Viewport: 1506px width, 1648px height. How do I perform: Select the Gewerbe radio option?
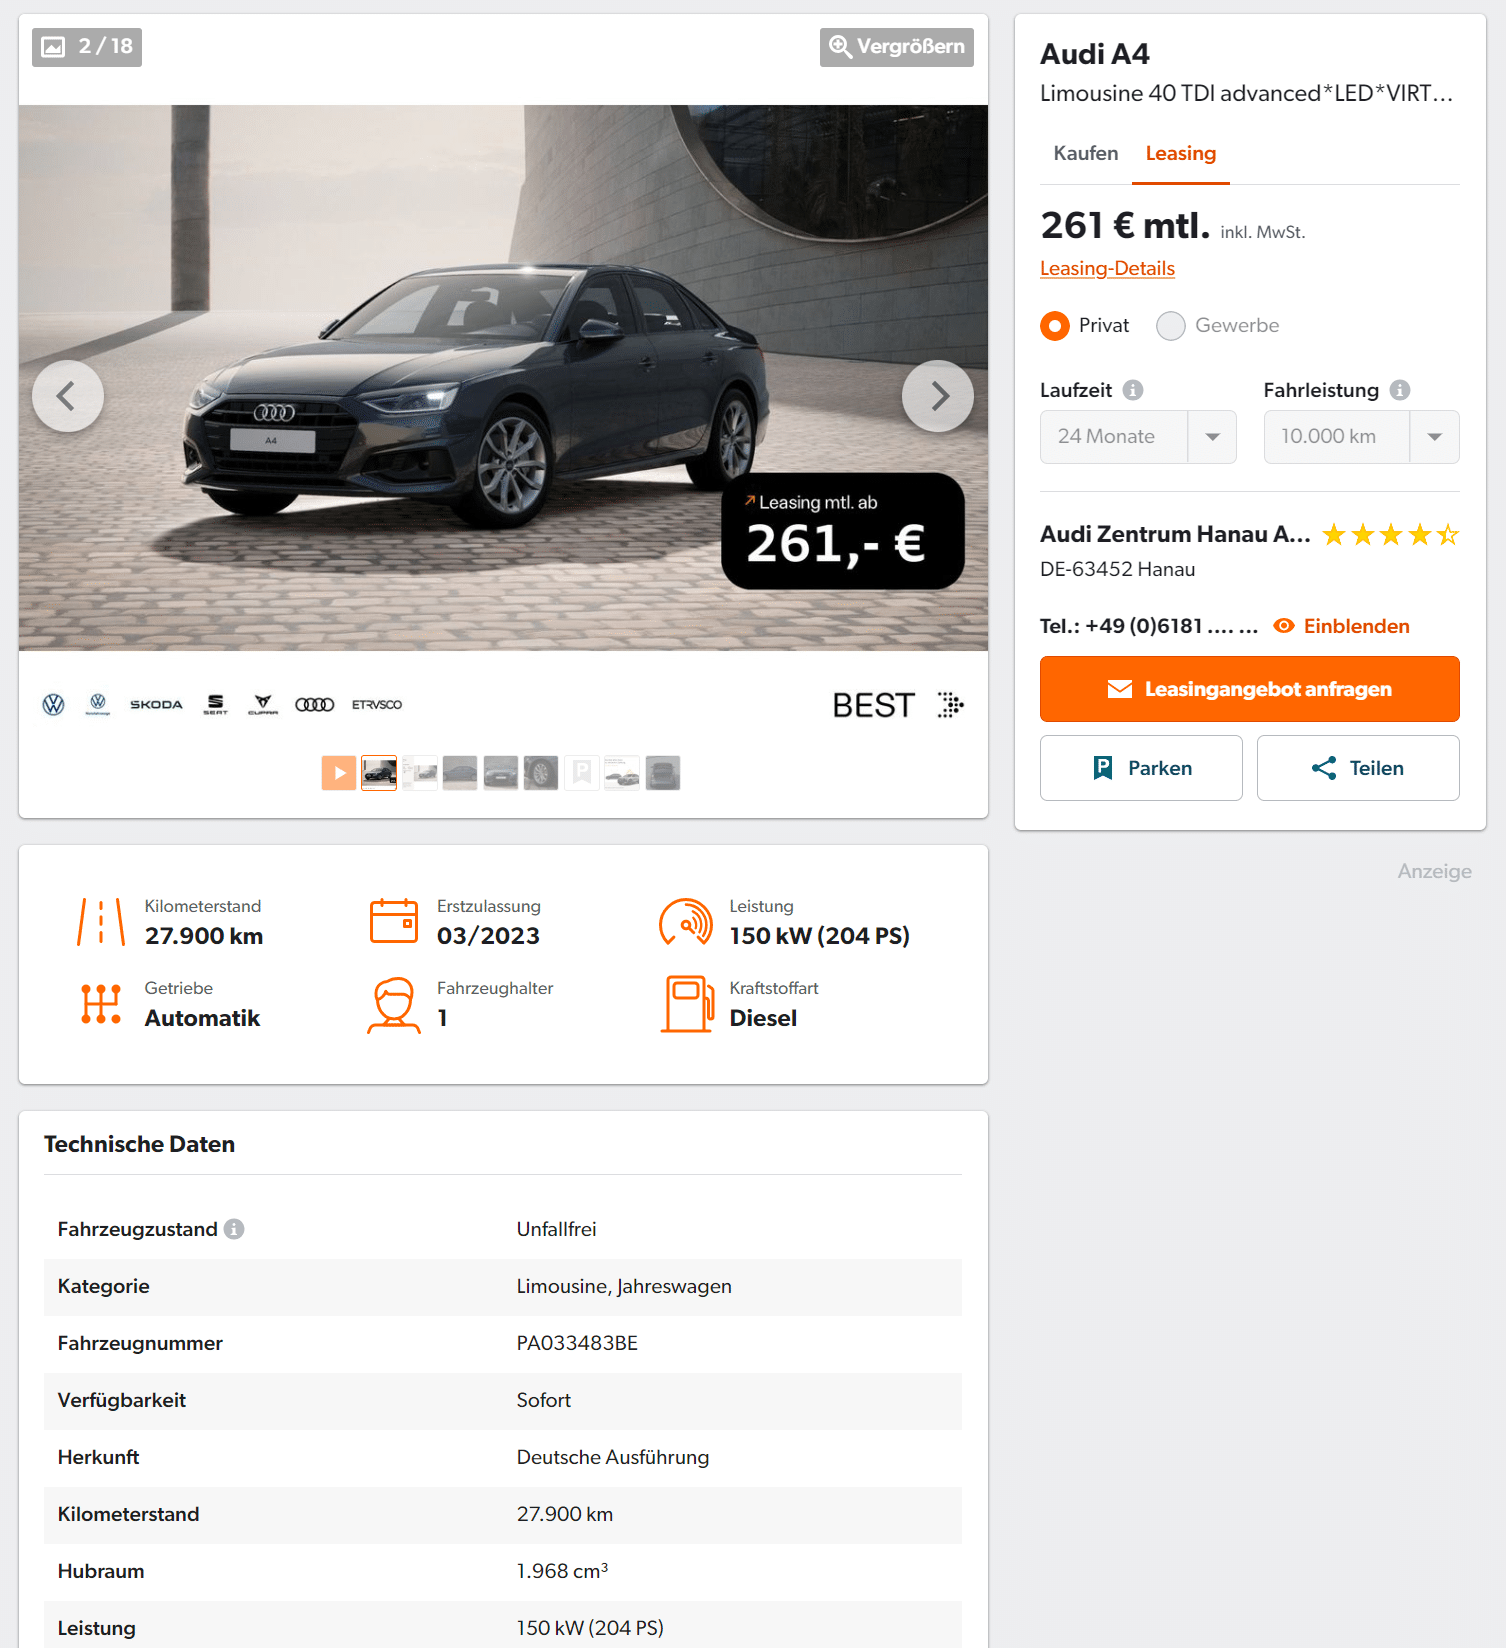[1171, 326]
